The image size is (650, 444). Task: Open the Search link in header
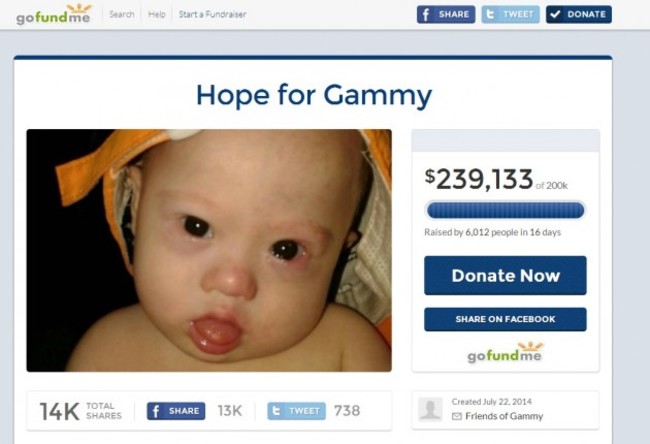point(122,14)
